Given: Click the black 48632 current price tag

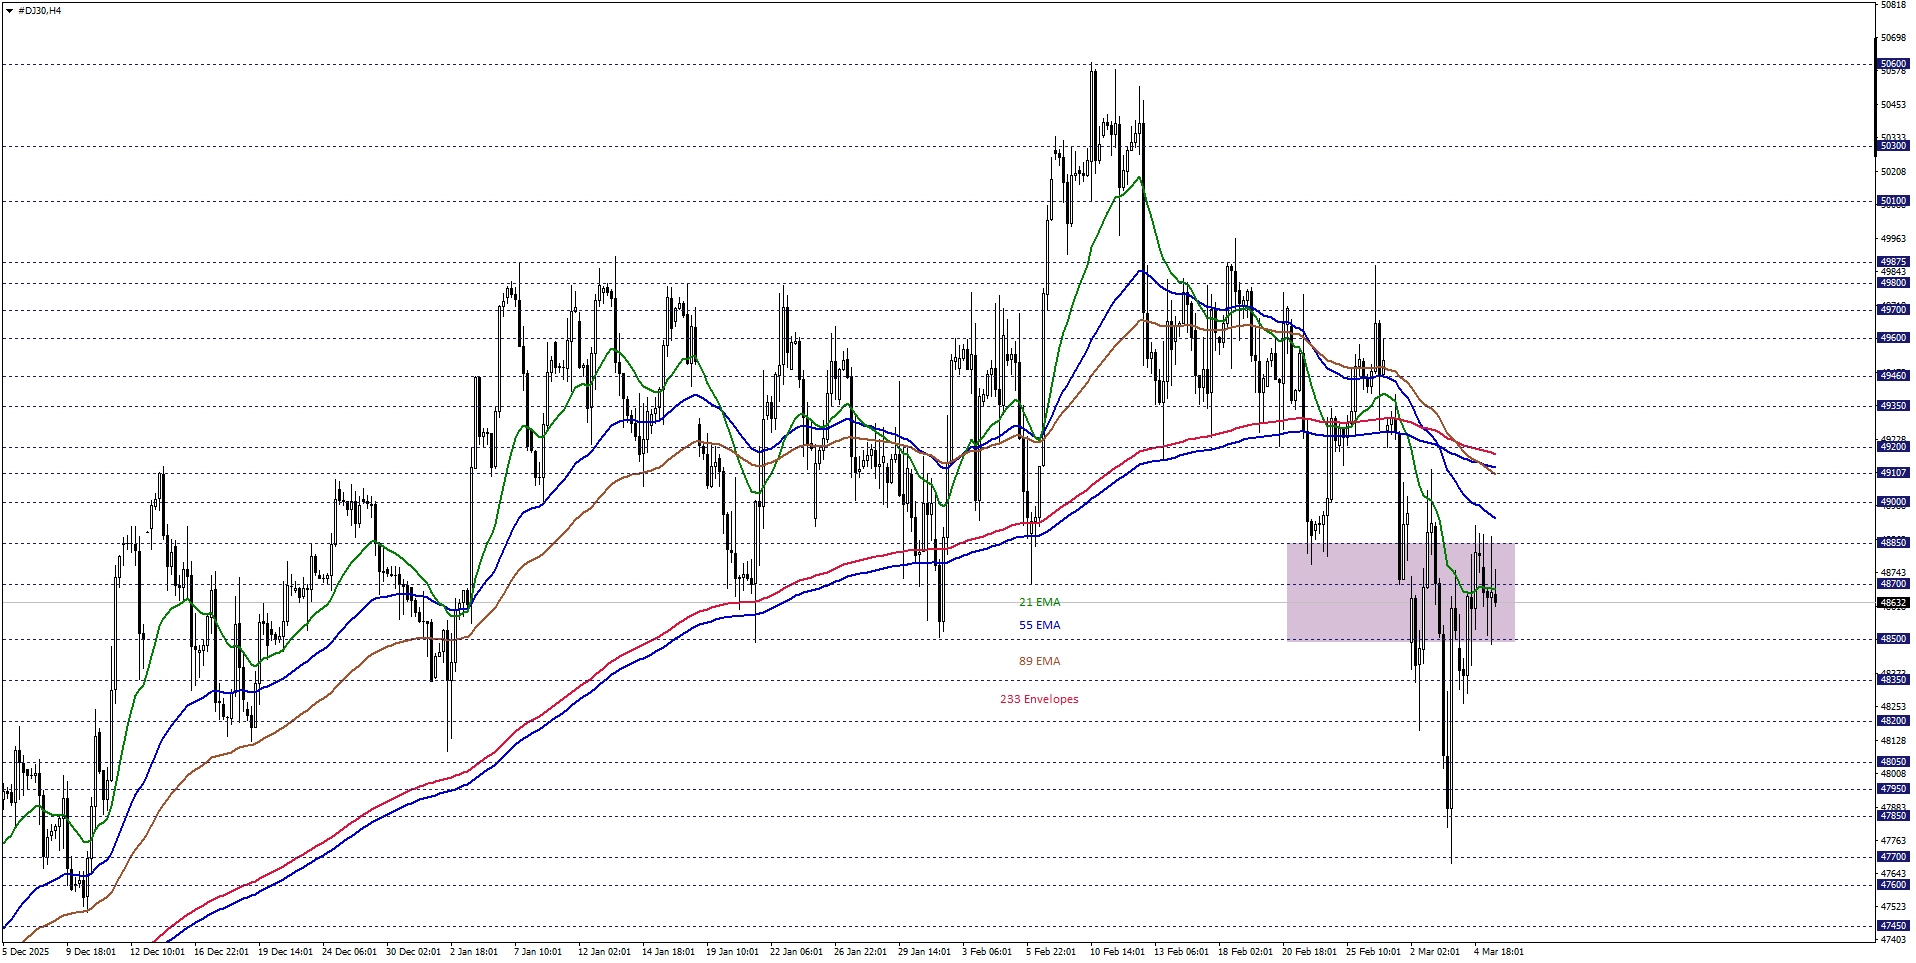Looking at the screenshot, I should (x=1893, y=603).
